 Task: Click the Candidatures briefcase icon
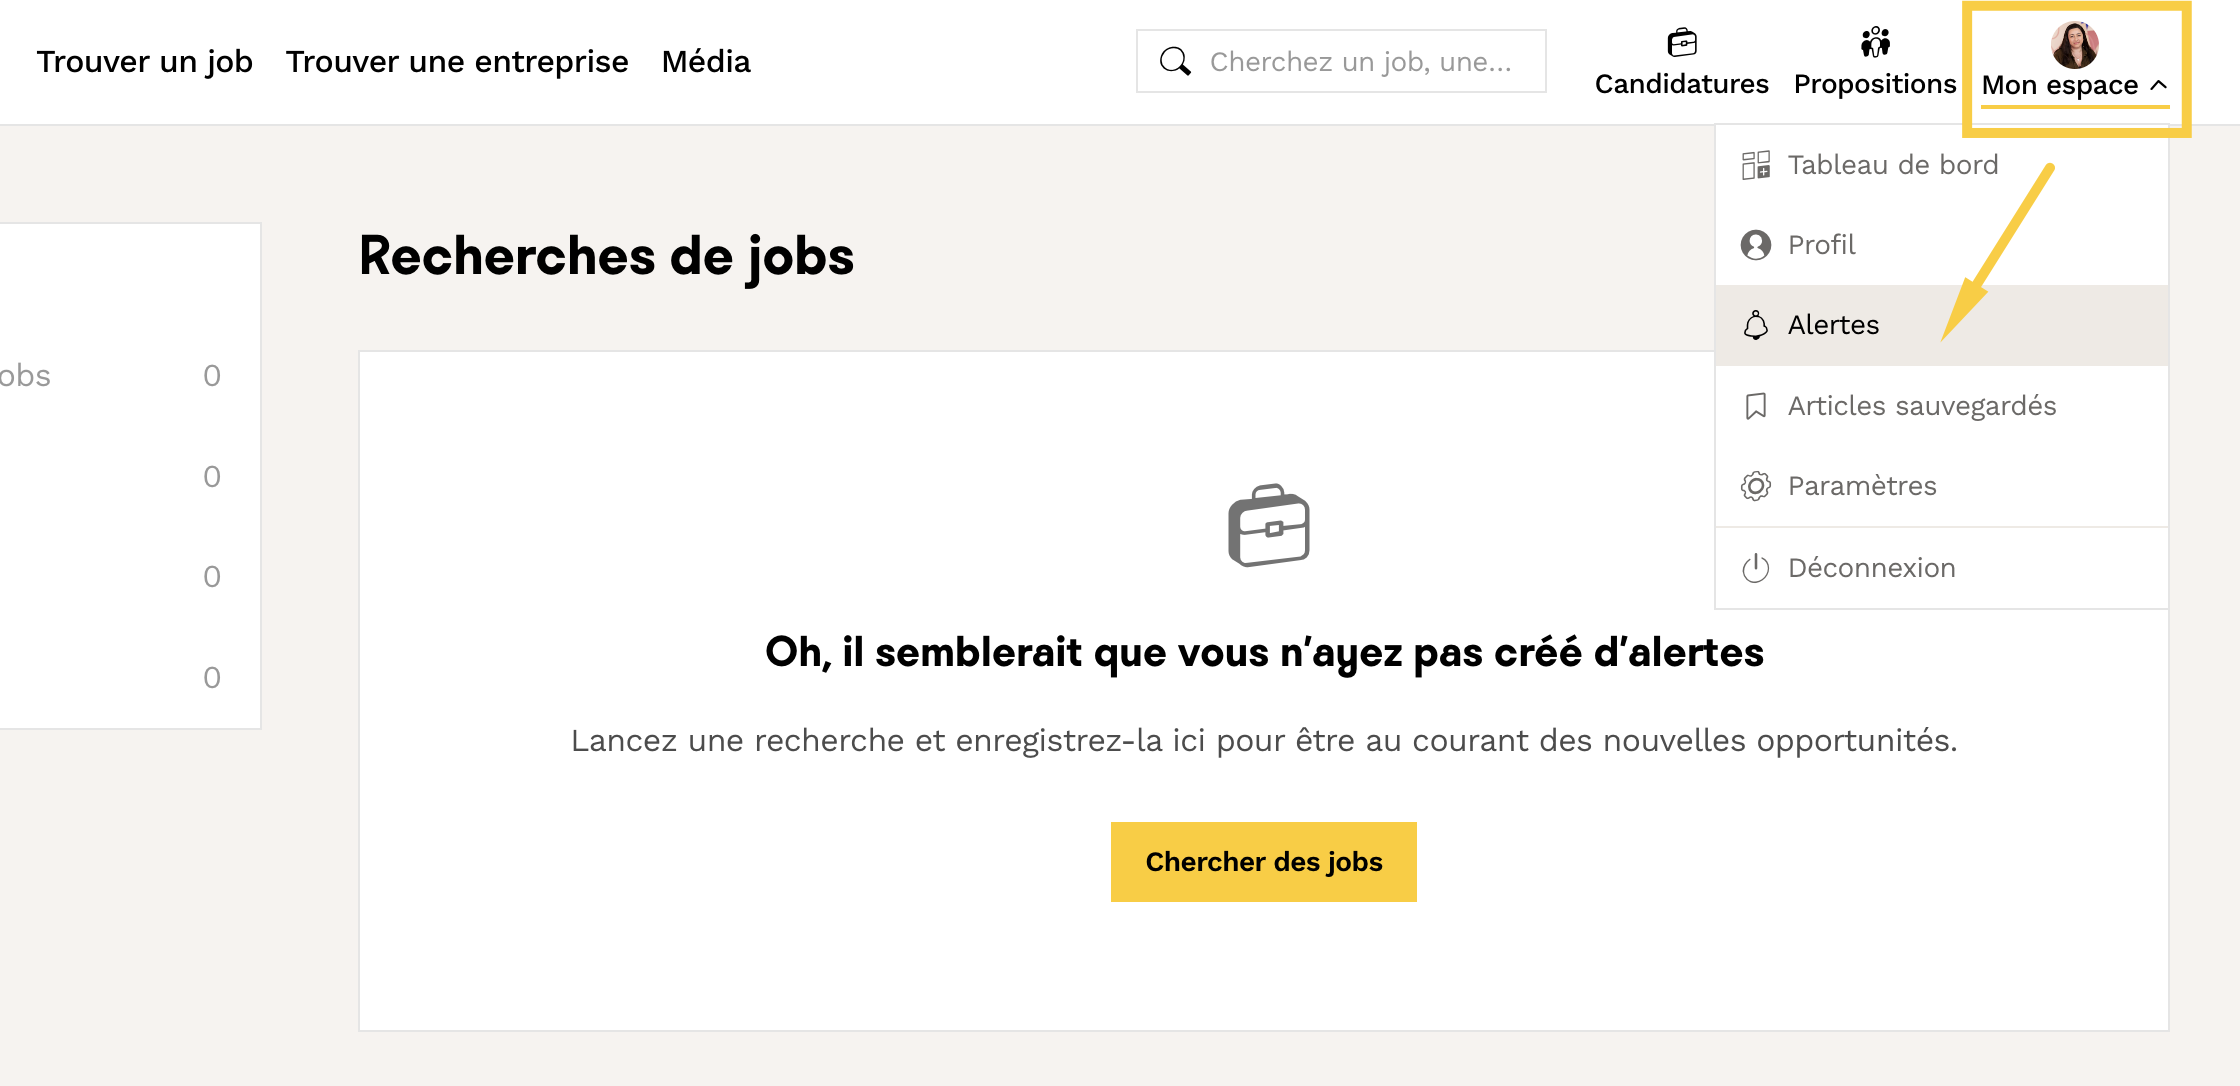coord(1682,43)
